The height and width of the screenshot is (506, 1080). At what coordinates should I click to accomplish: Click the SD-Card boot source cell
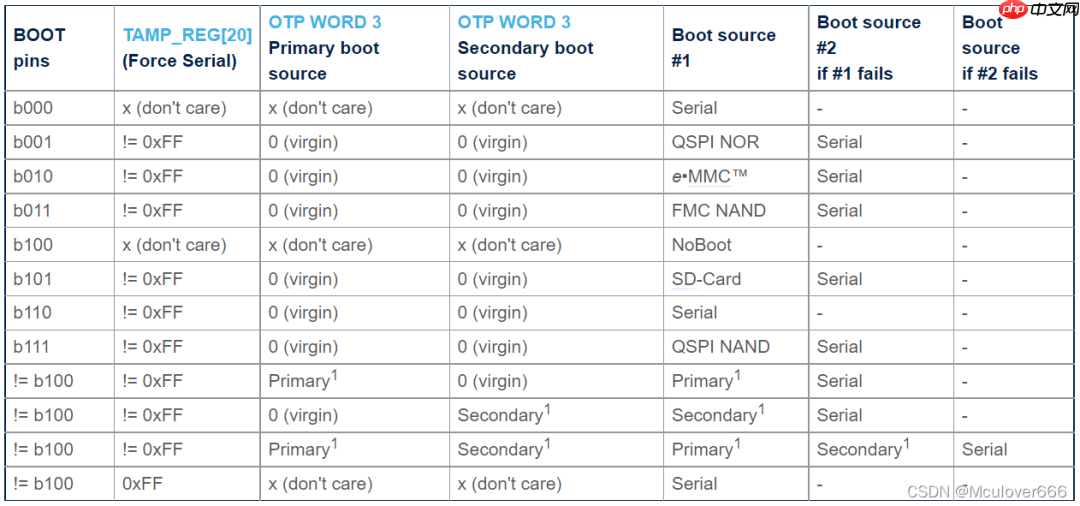point(706,279)
